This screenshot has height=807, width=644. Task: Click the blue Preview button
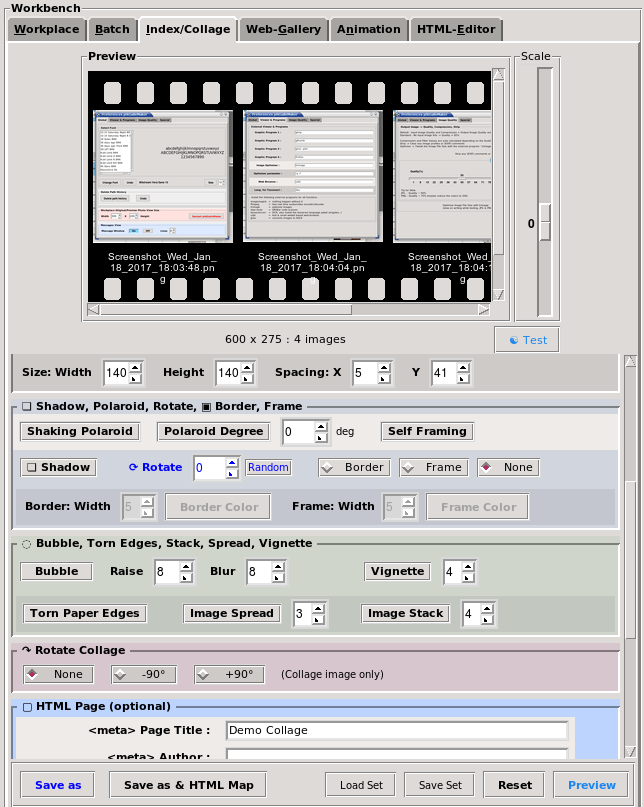(x=591, y=785)
